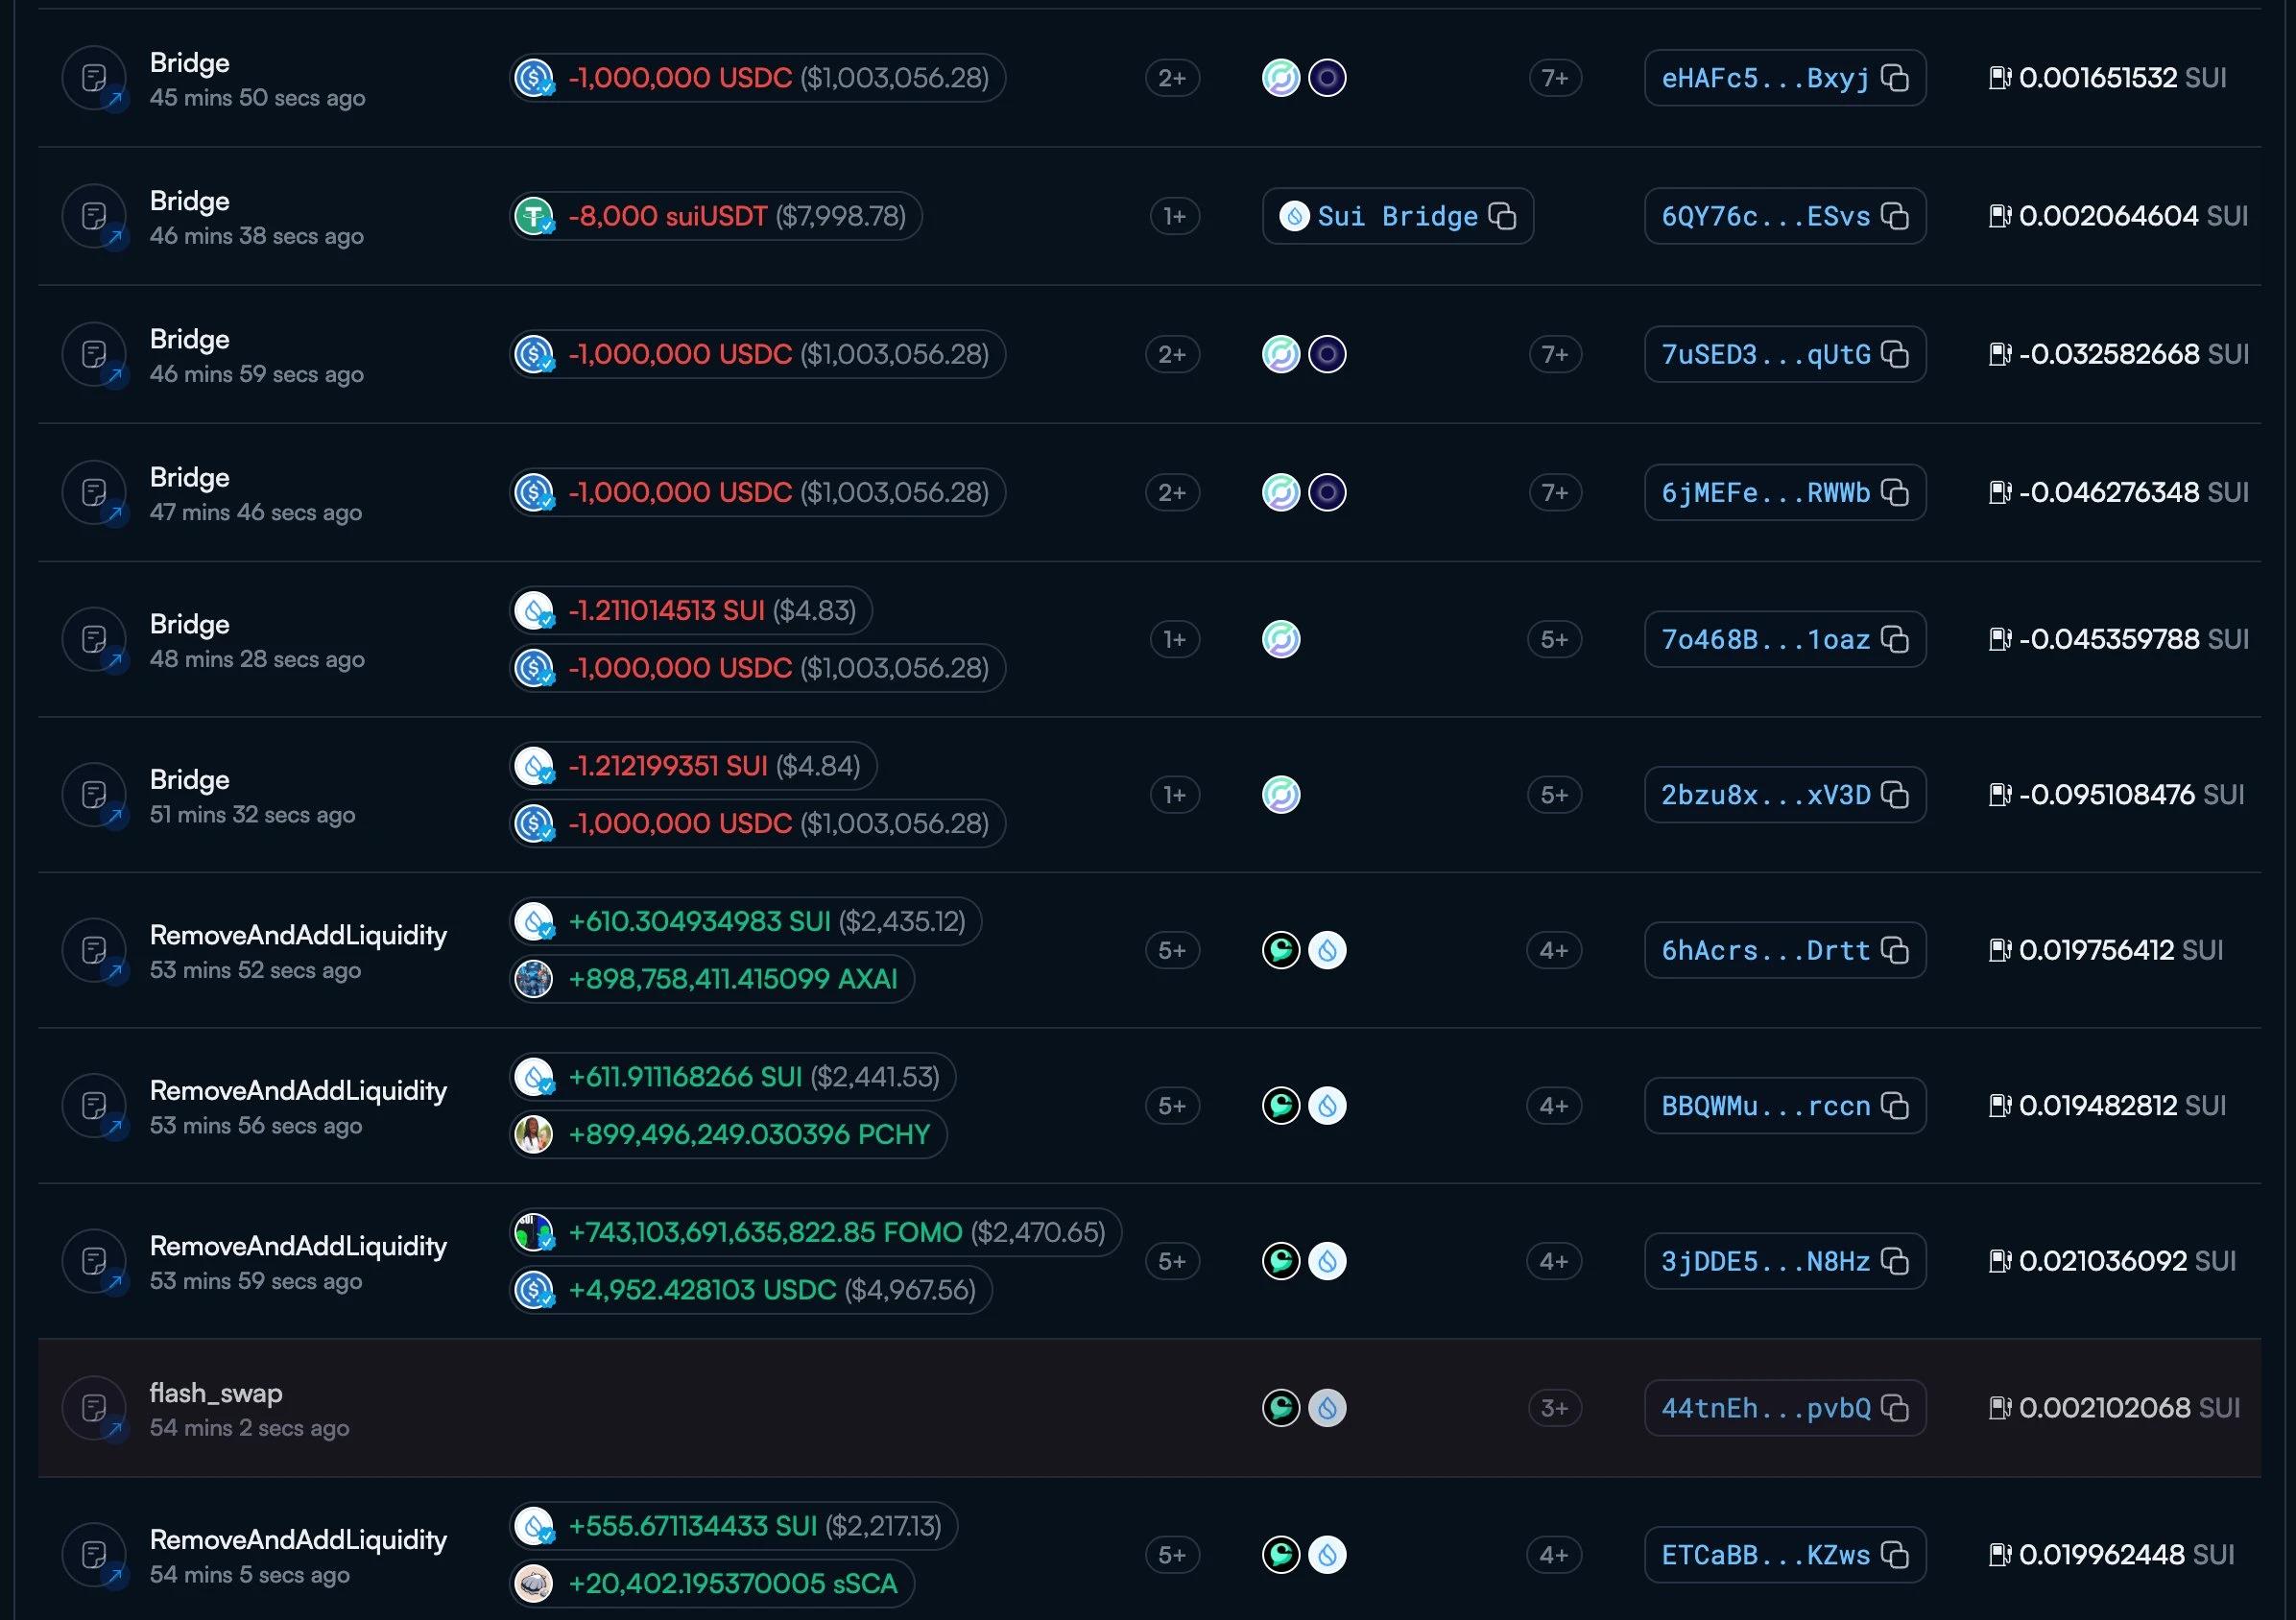This screenshot has height=1620, width=2296.
Task: Copy the 6QY76c...ESvs transaction hash
Action: tap(1895, 216)
